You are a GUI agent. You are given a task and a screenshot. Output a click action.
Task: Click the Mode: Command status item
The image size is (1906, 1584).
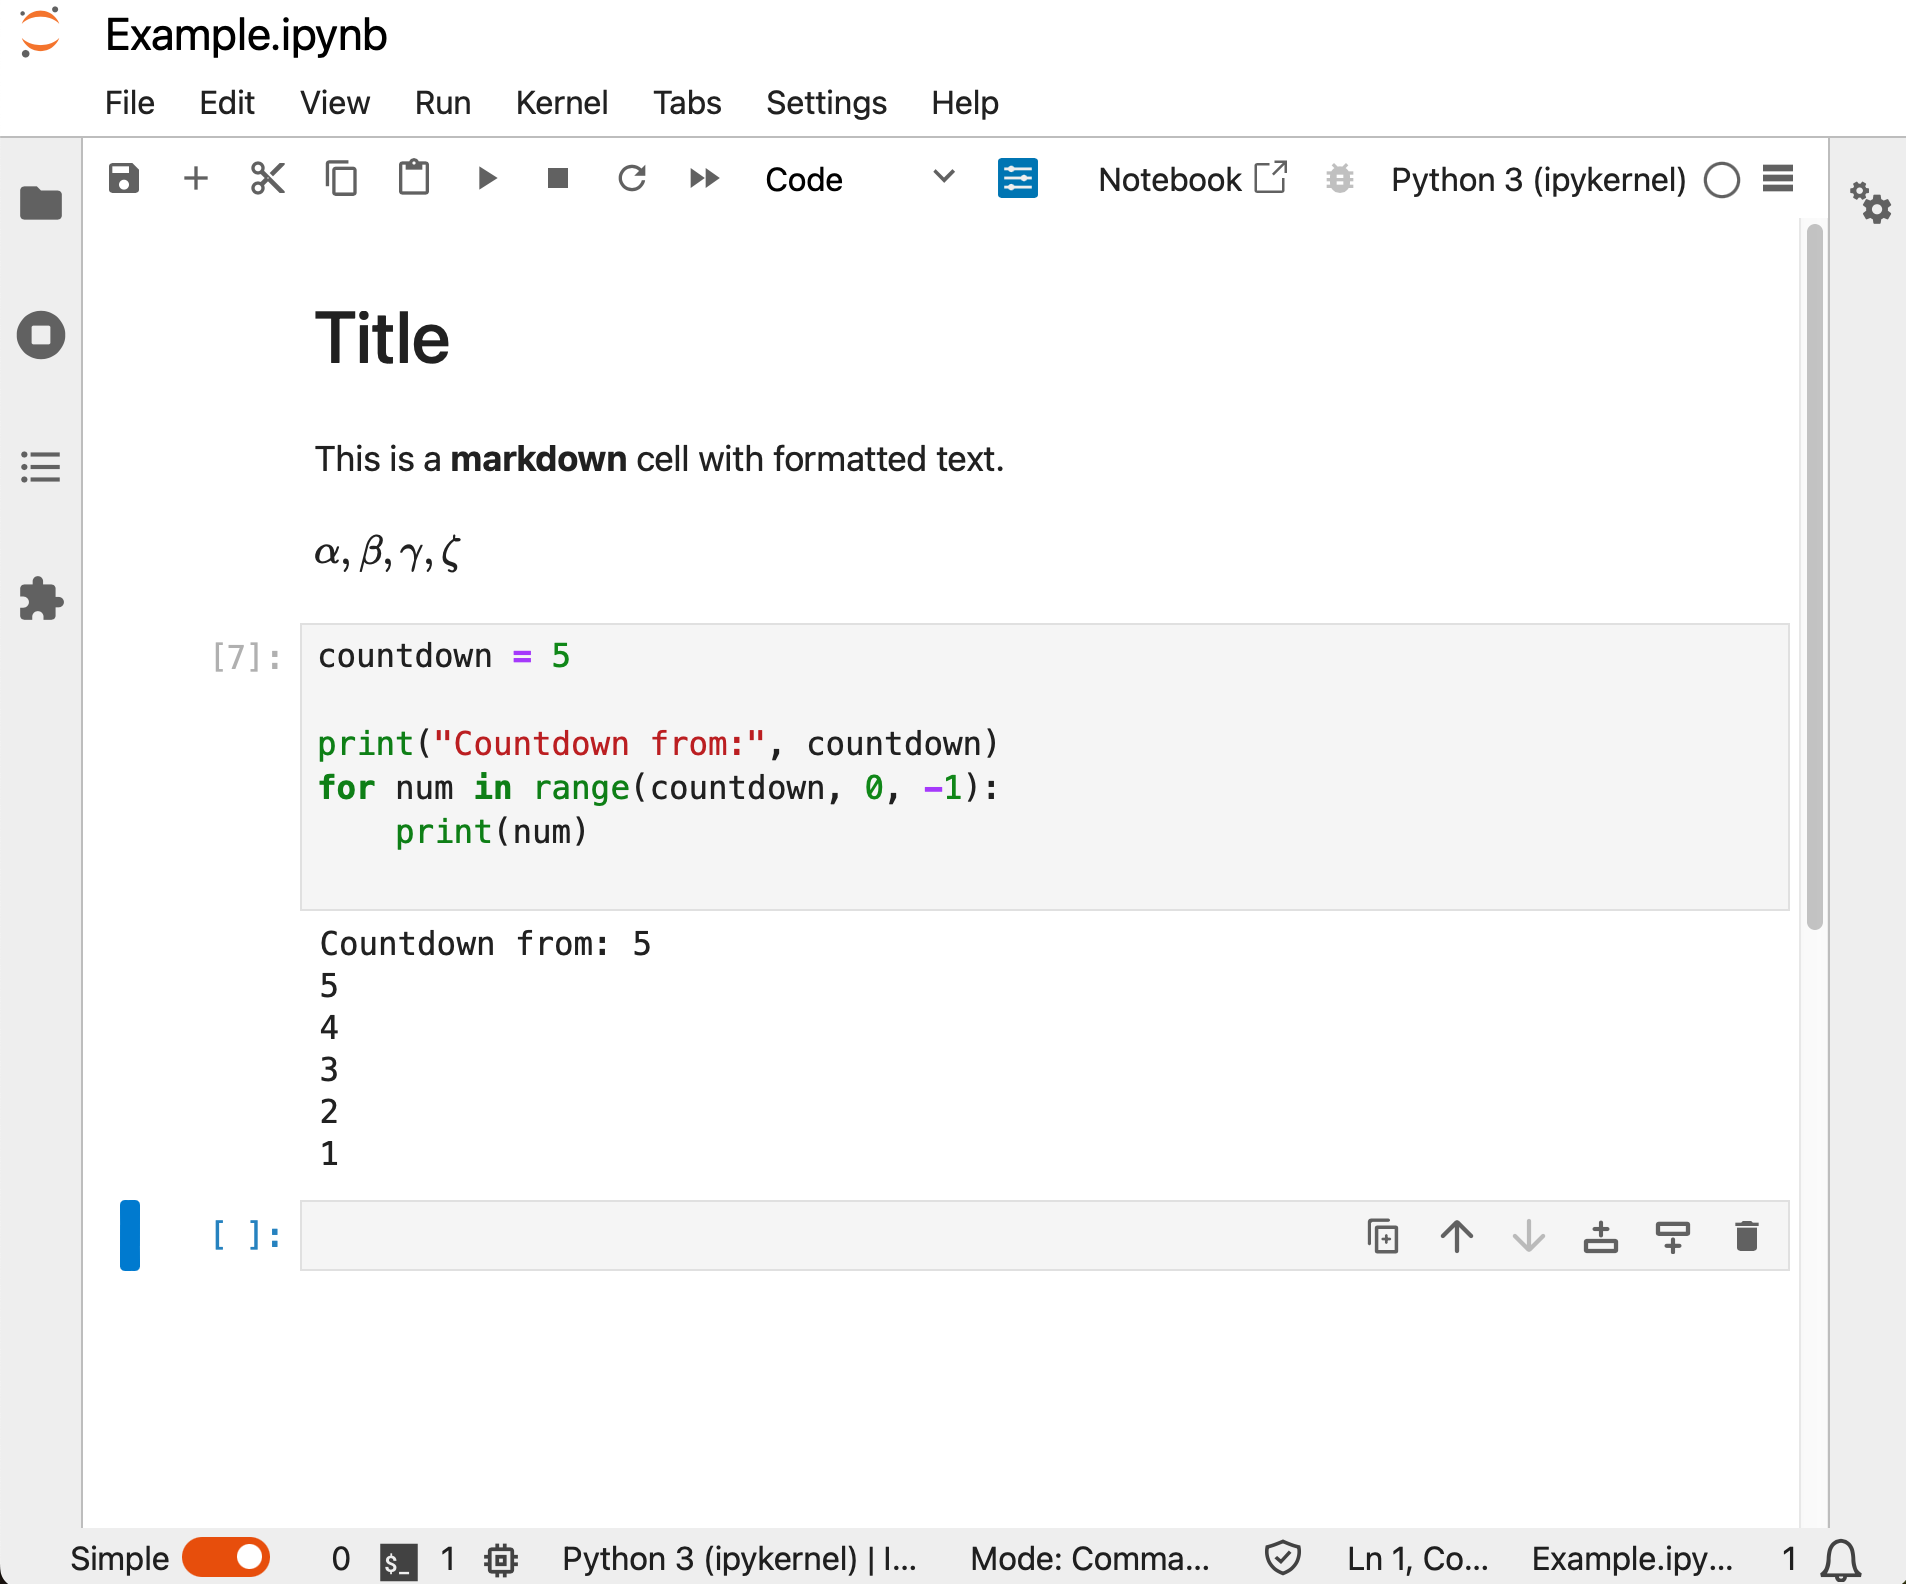1090,1559
